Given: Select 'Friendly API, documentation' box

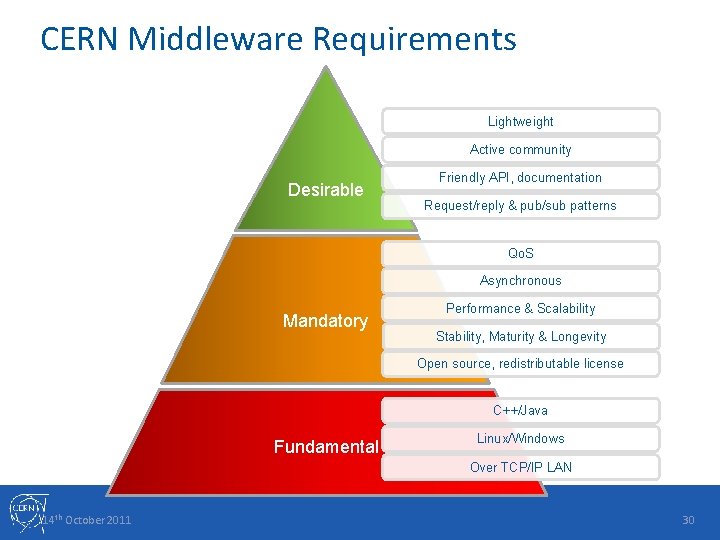Looking at the screenshot, I should pos(520,177).
